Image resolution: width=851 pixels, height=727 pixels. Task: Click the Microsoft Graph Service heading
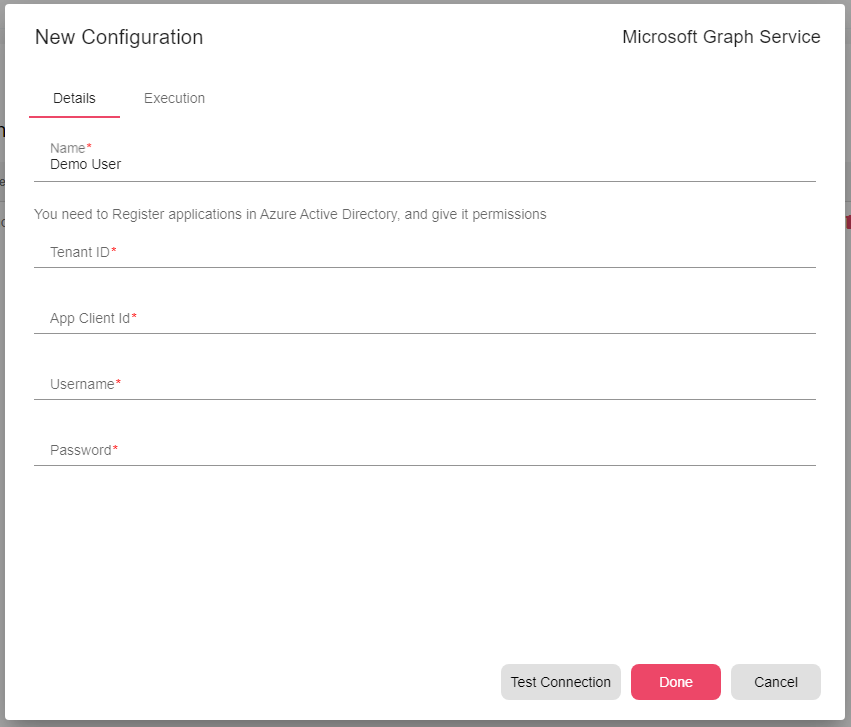tap(721, 37)
